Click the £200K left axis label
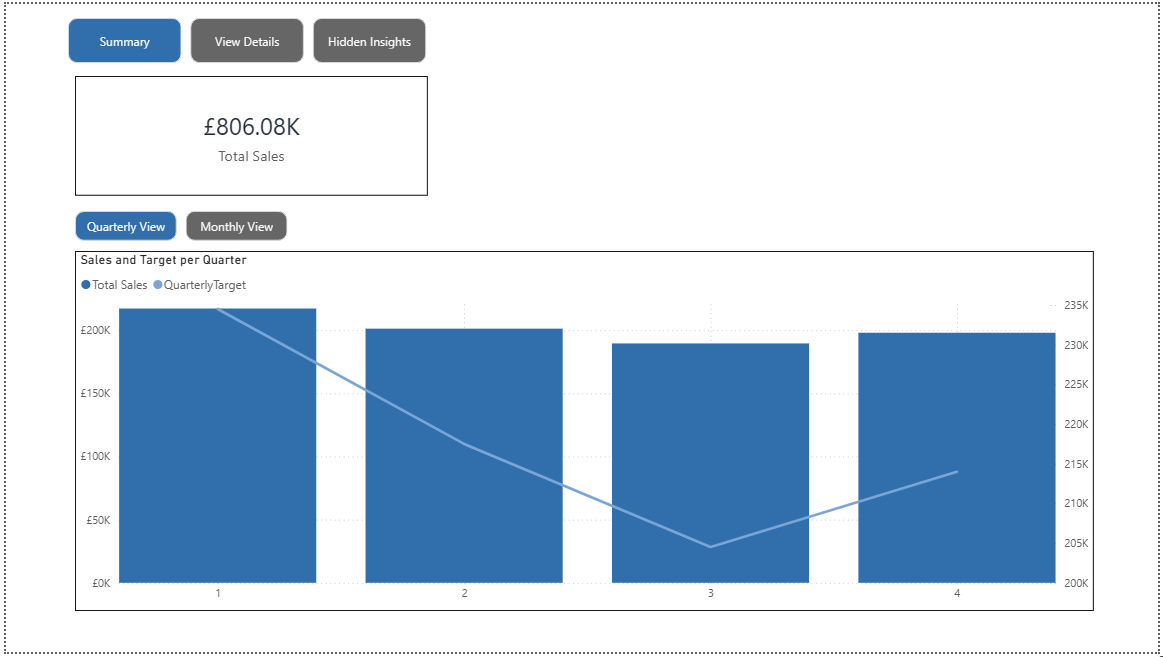 95,330
